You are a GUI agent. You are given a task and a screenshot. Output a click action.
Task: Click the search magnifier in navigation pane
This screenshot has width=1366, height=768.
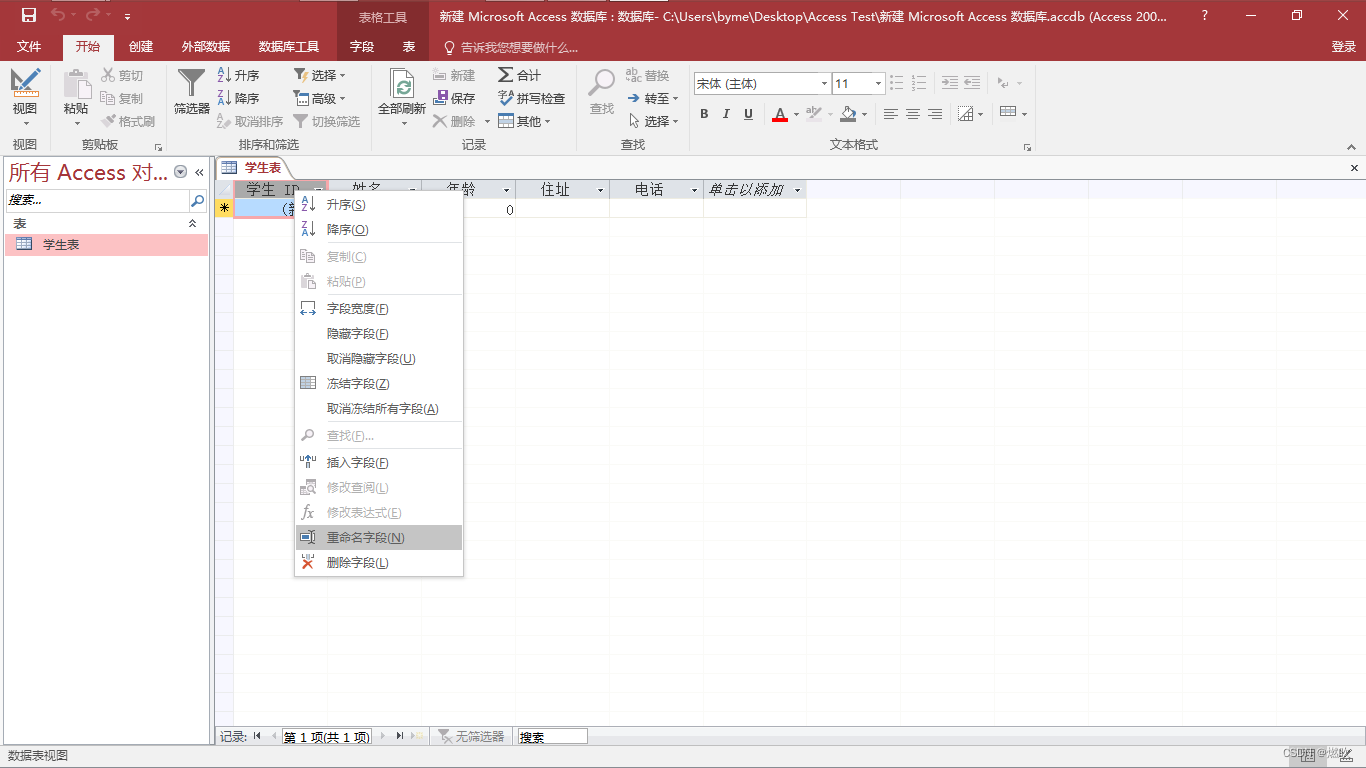point(198,200)
